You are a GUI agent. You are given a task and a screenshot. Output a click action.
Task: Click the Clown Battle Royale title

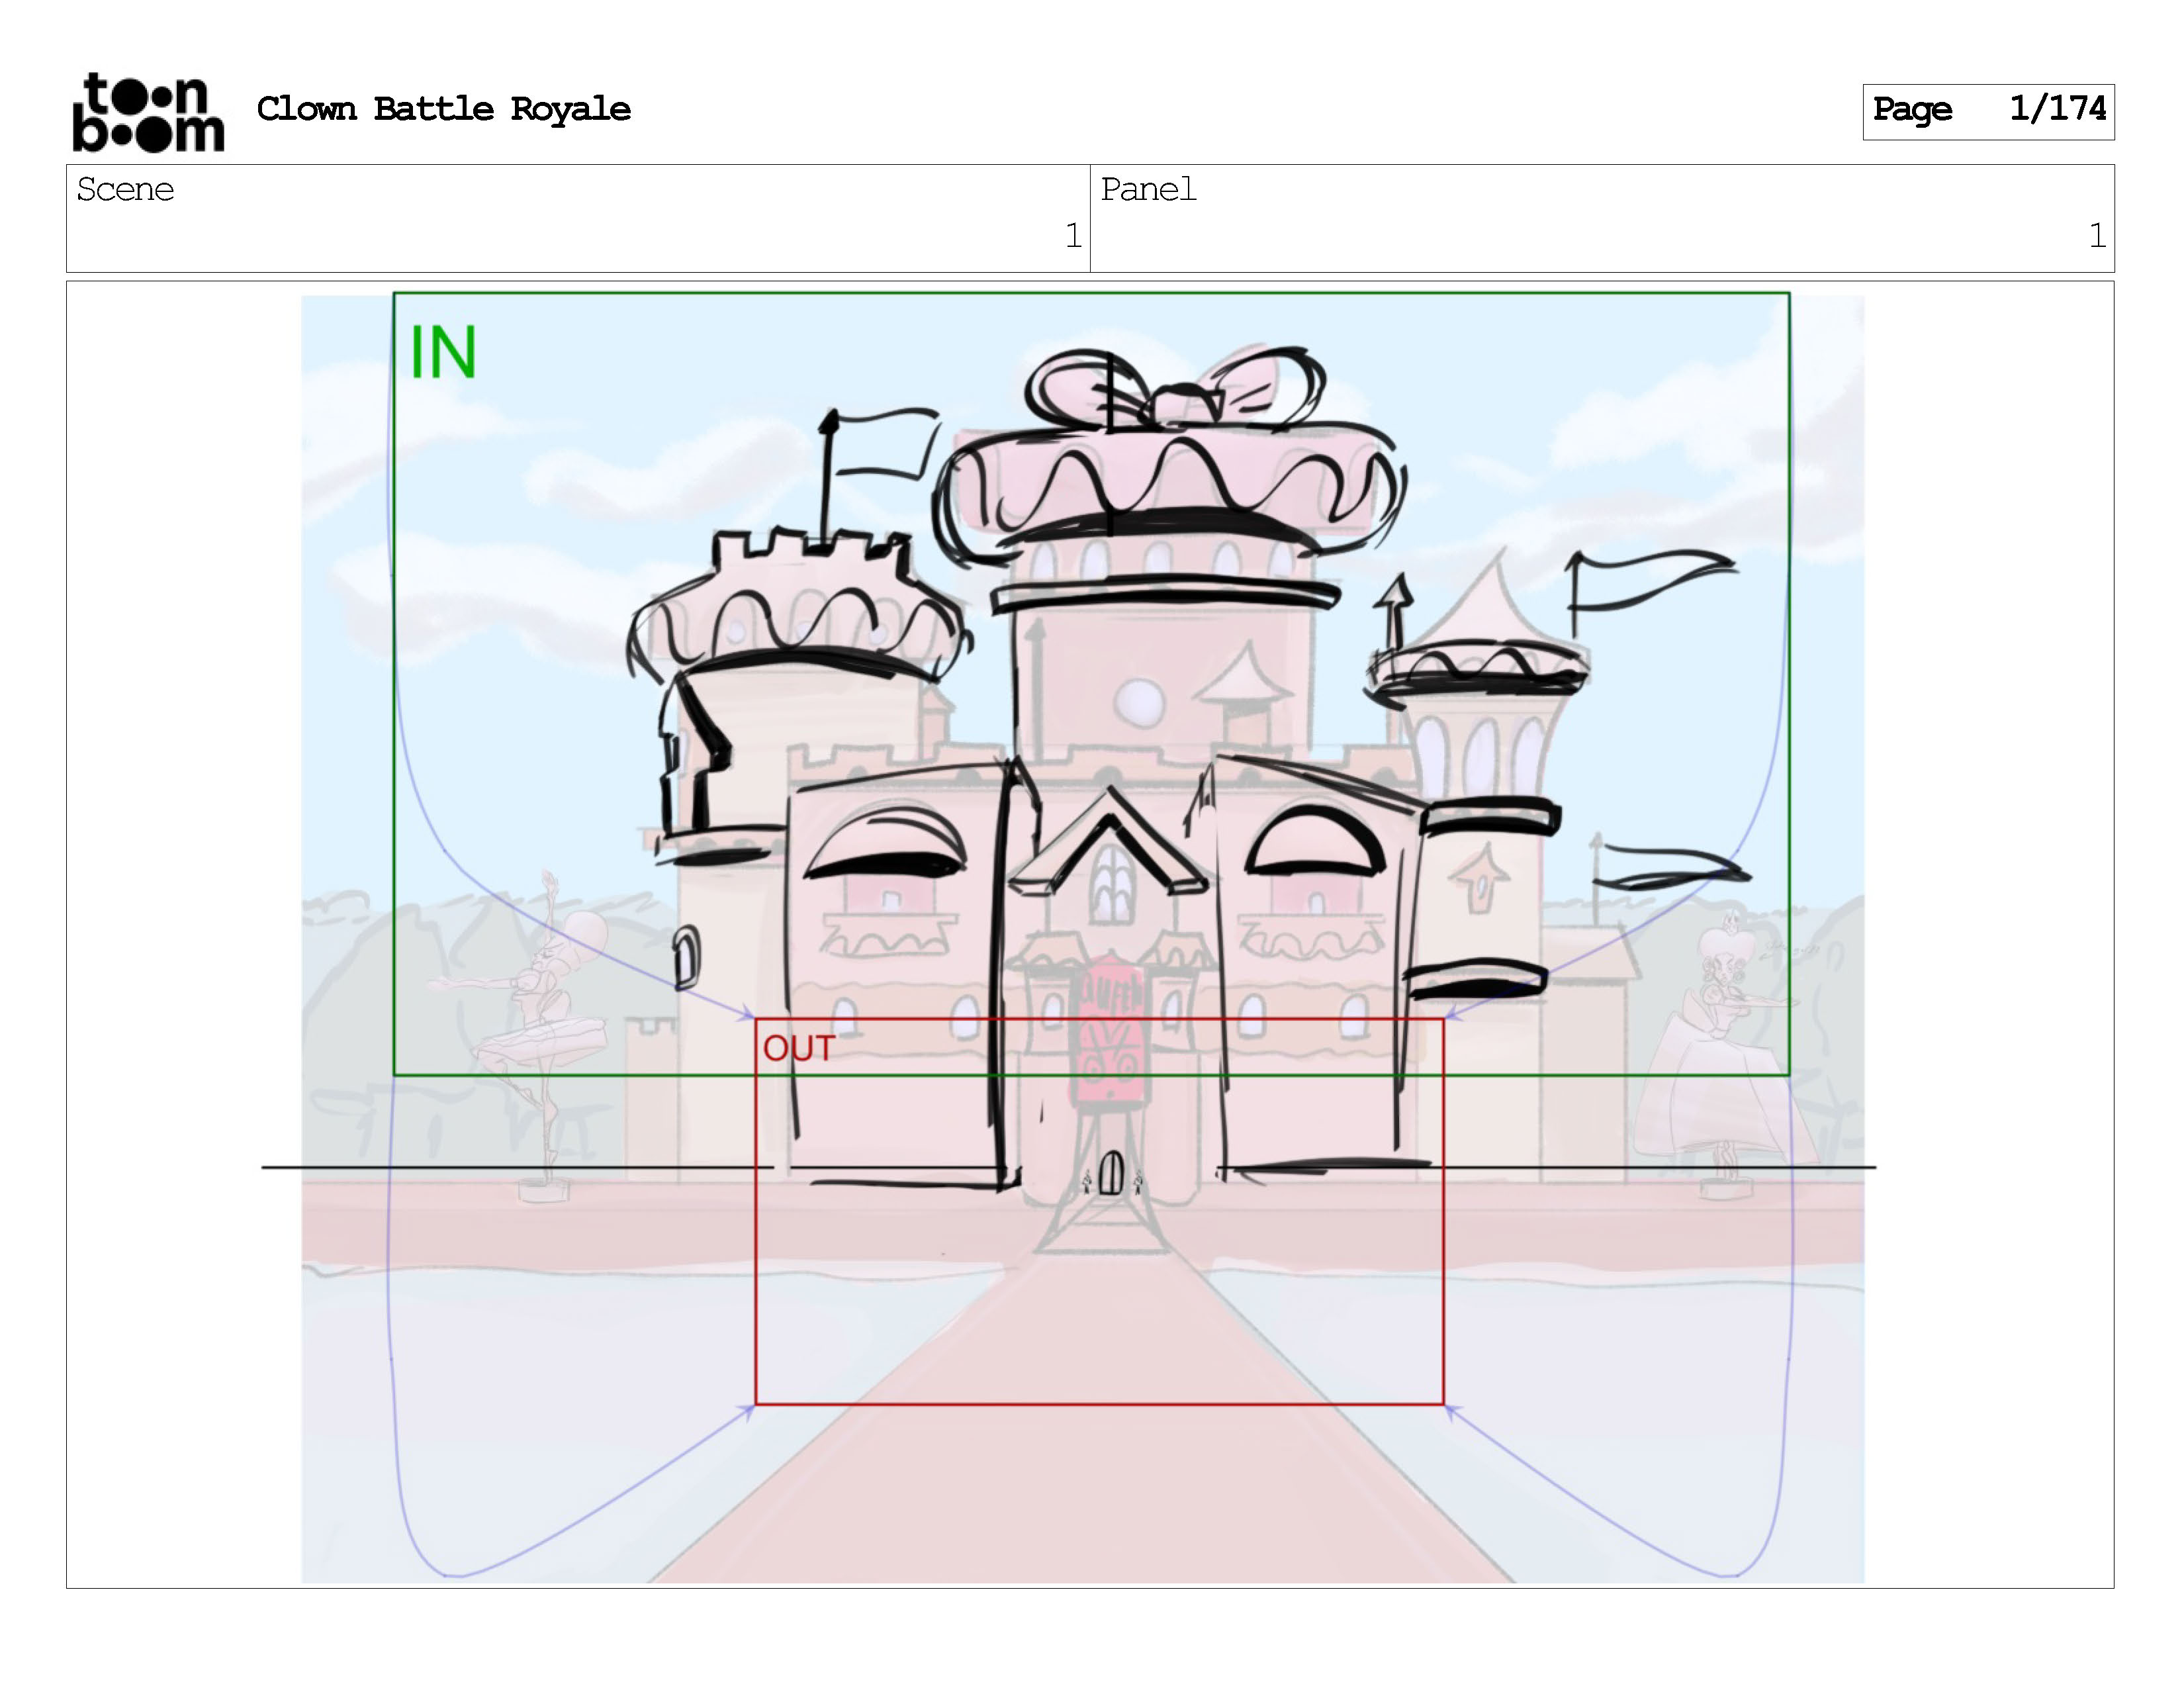click(443, 109)
